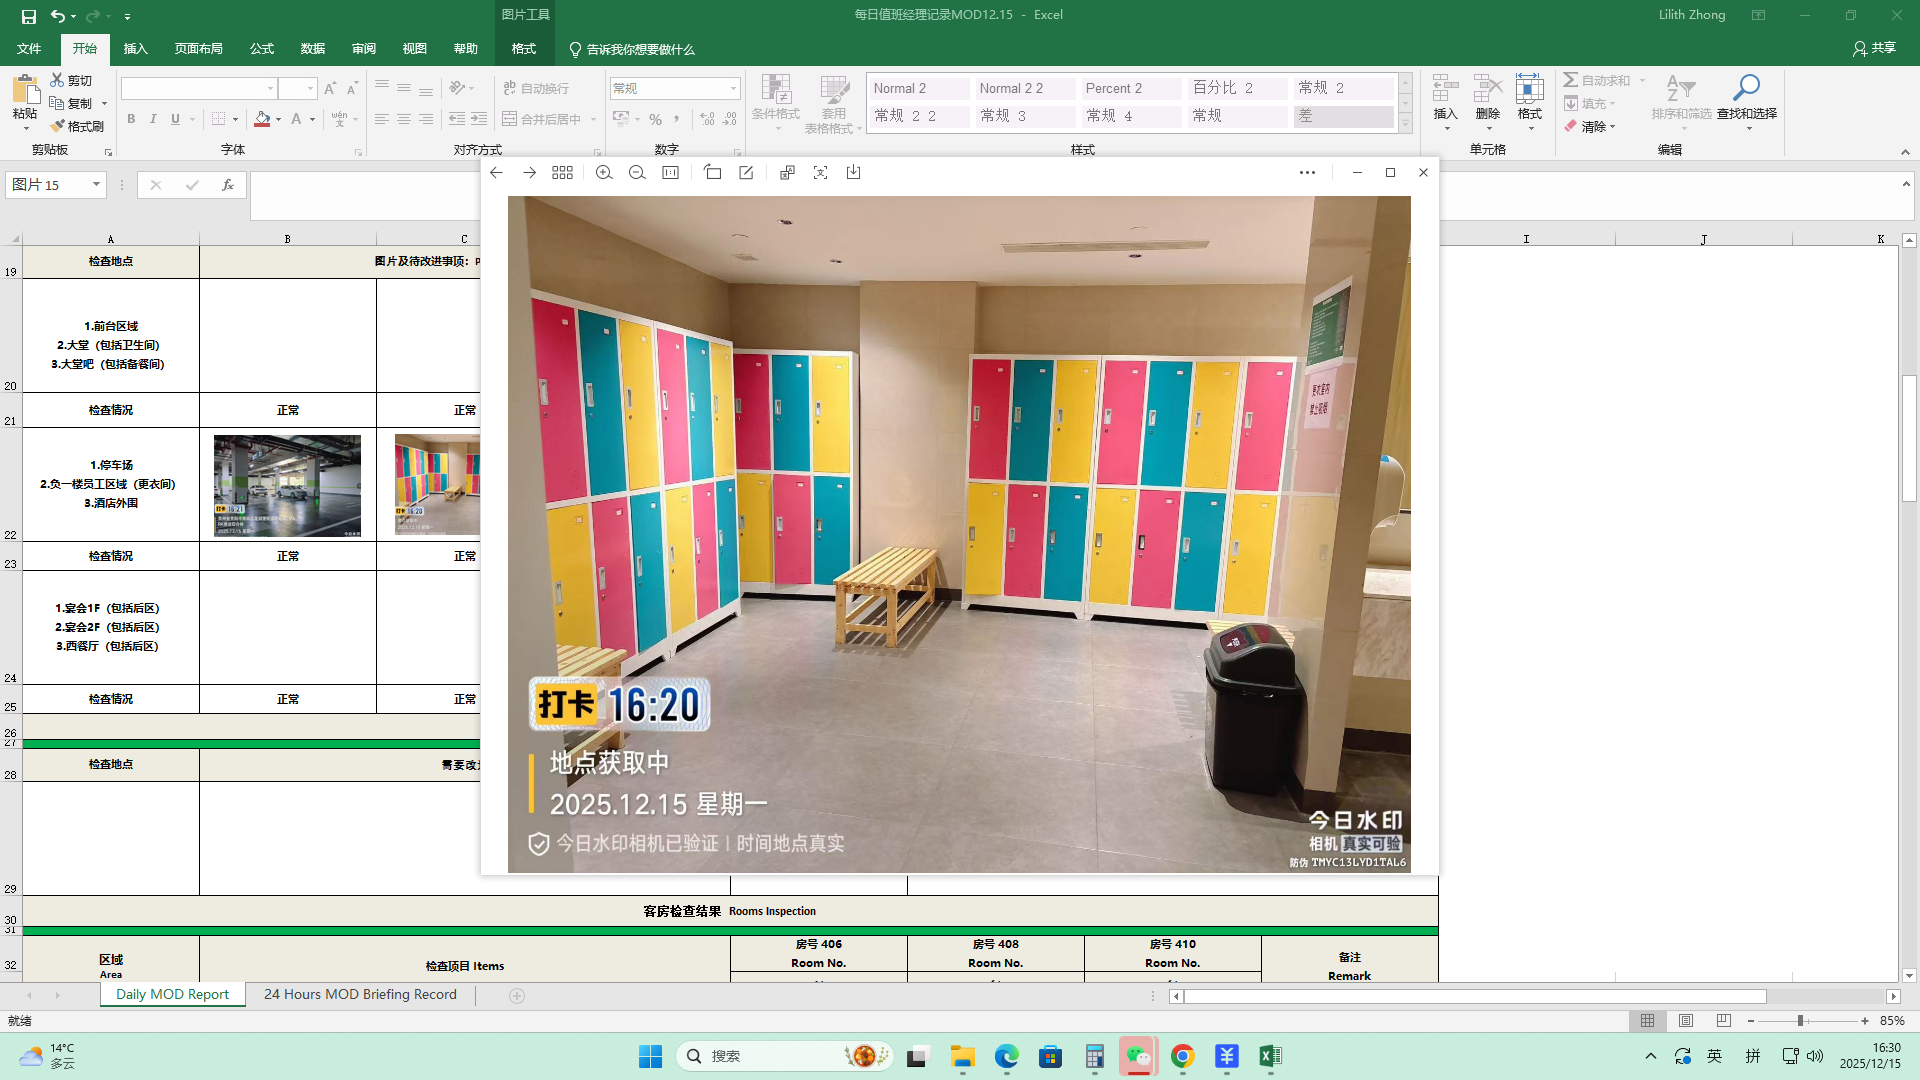The height and width of the screenshot is (1080, 1920).
Task: Zoom in on the image viewer
Action: (604, 173)
